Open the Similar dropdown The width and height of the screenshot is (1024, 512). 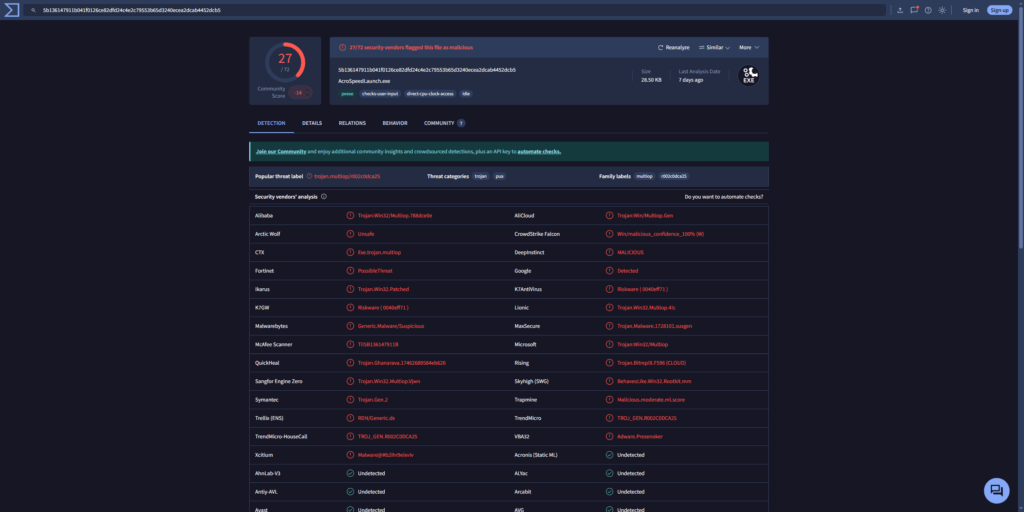pos(714,48)
